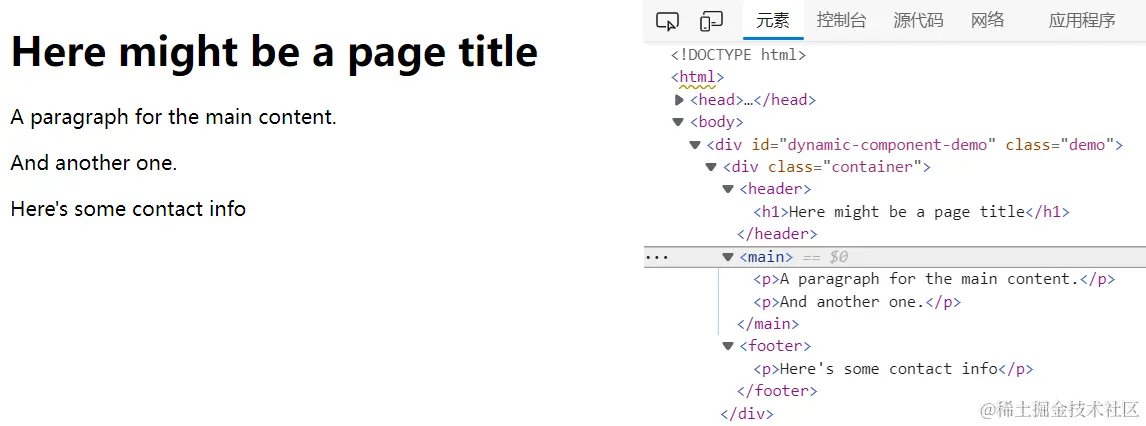Open the 源代码 tab
This screenshot has width=1146, height=426.
pyautogui.click(x=918, y=20)
